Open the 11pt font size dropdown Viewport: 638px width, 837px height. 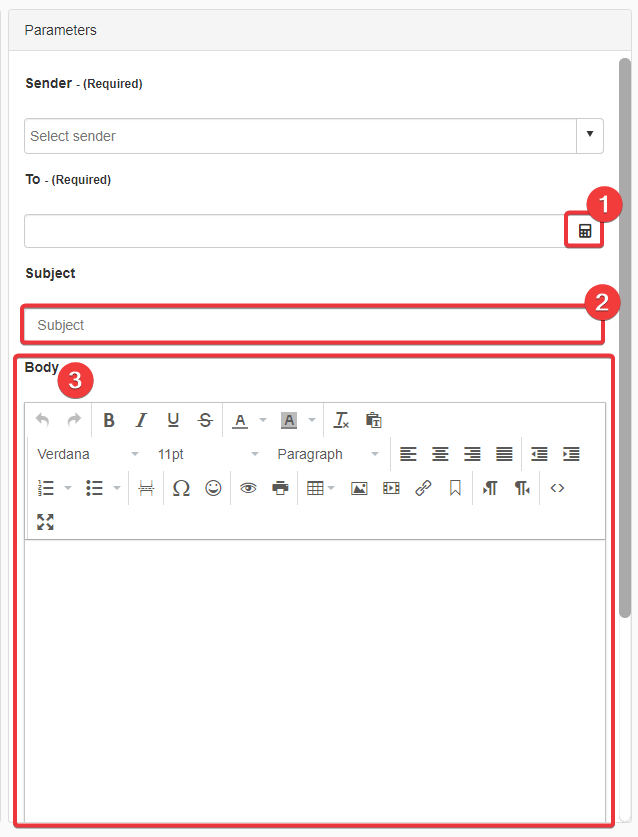(208, 454)
